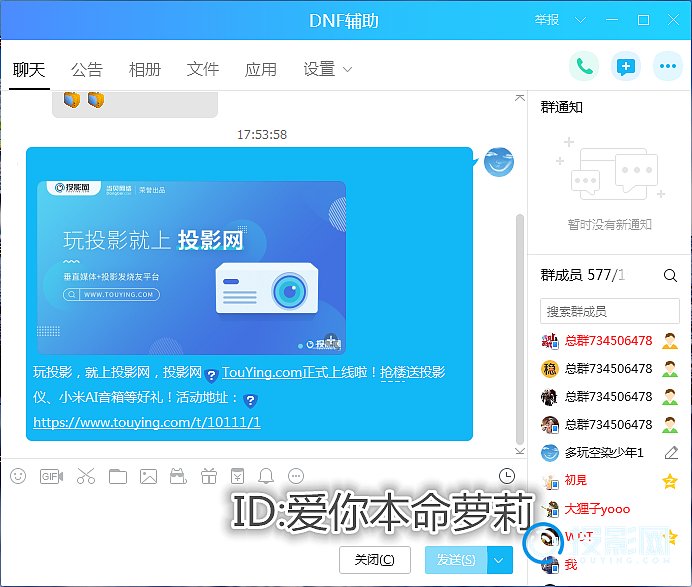Image resolution: width=692 pixels, height=587 pixels.
Task: Start a group voice call
Action: pos(584,67)
